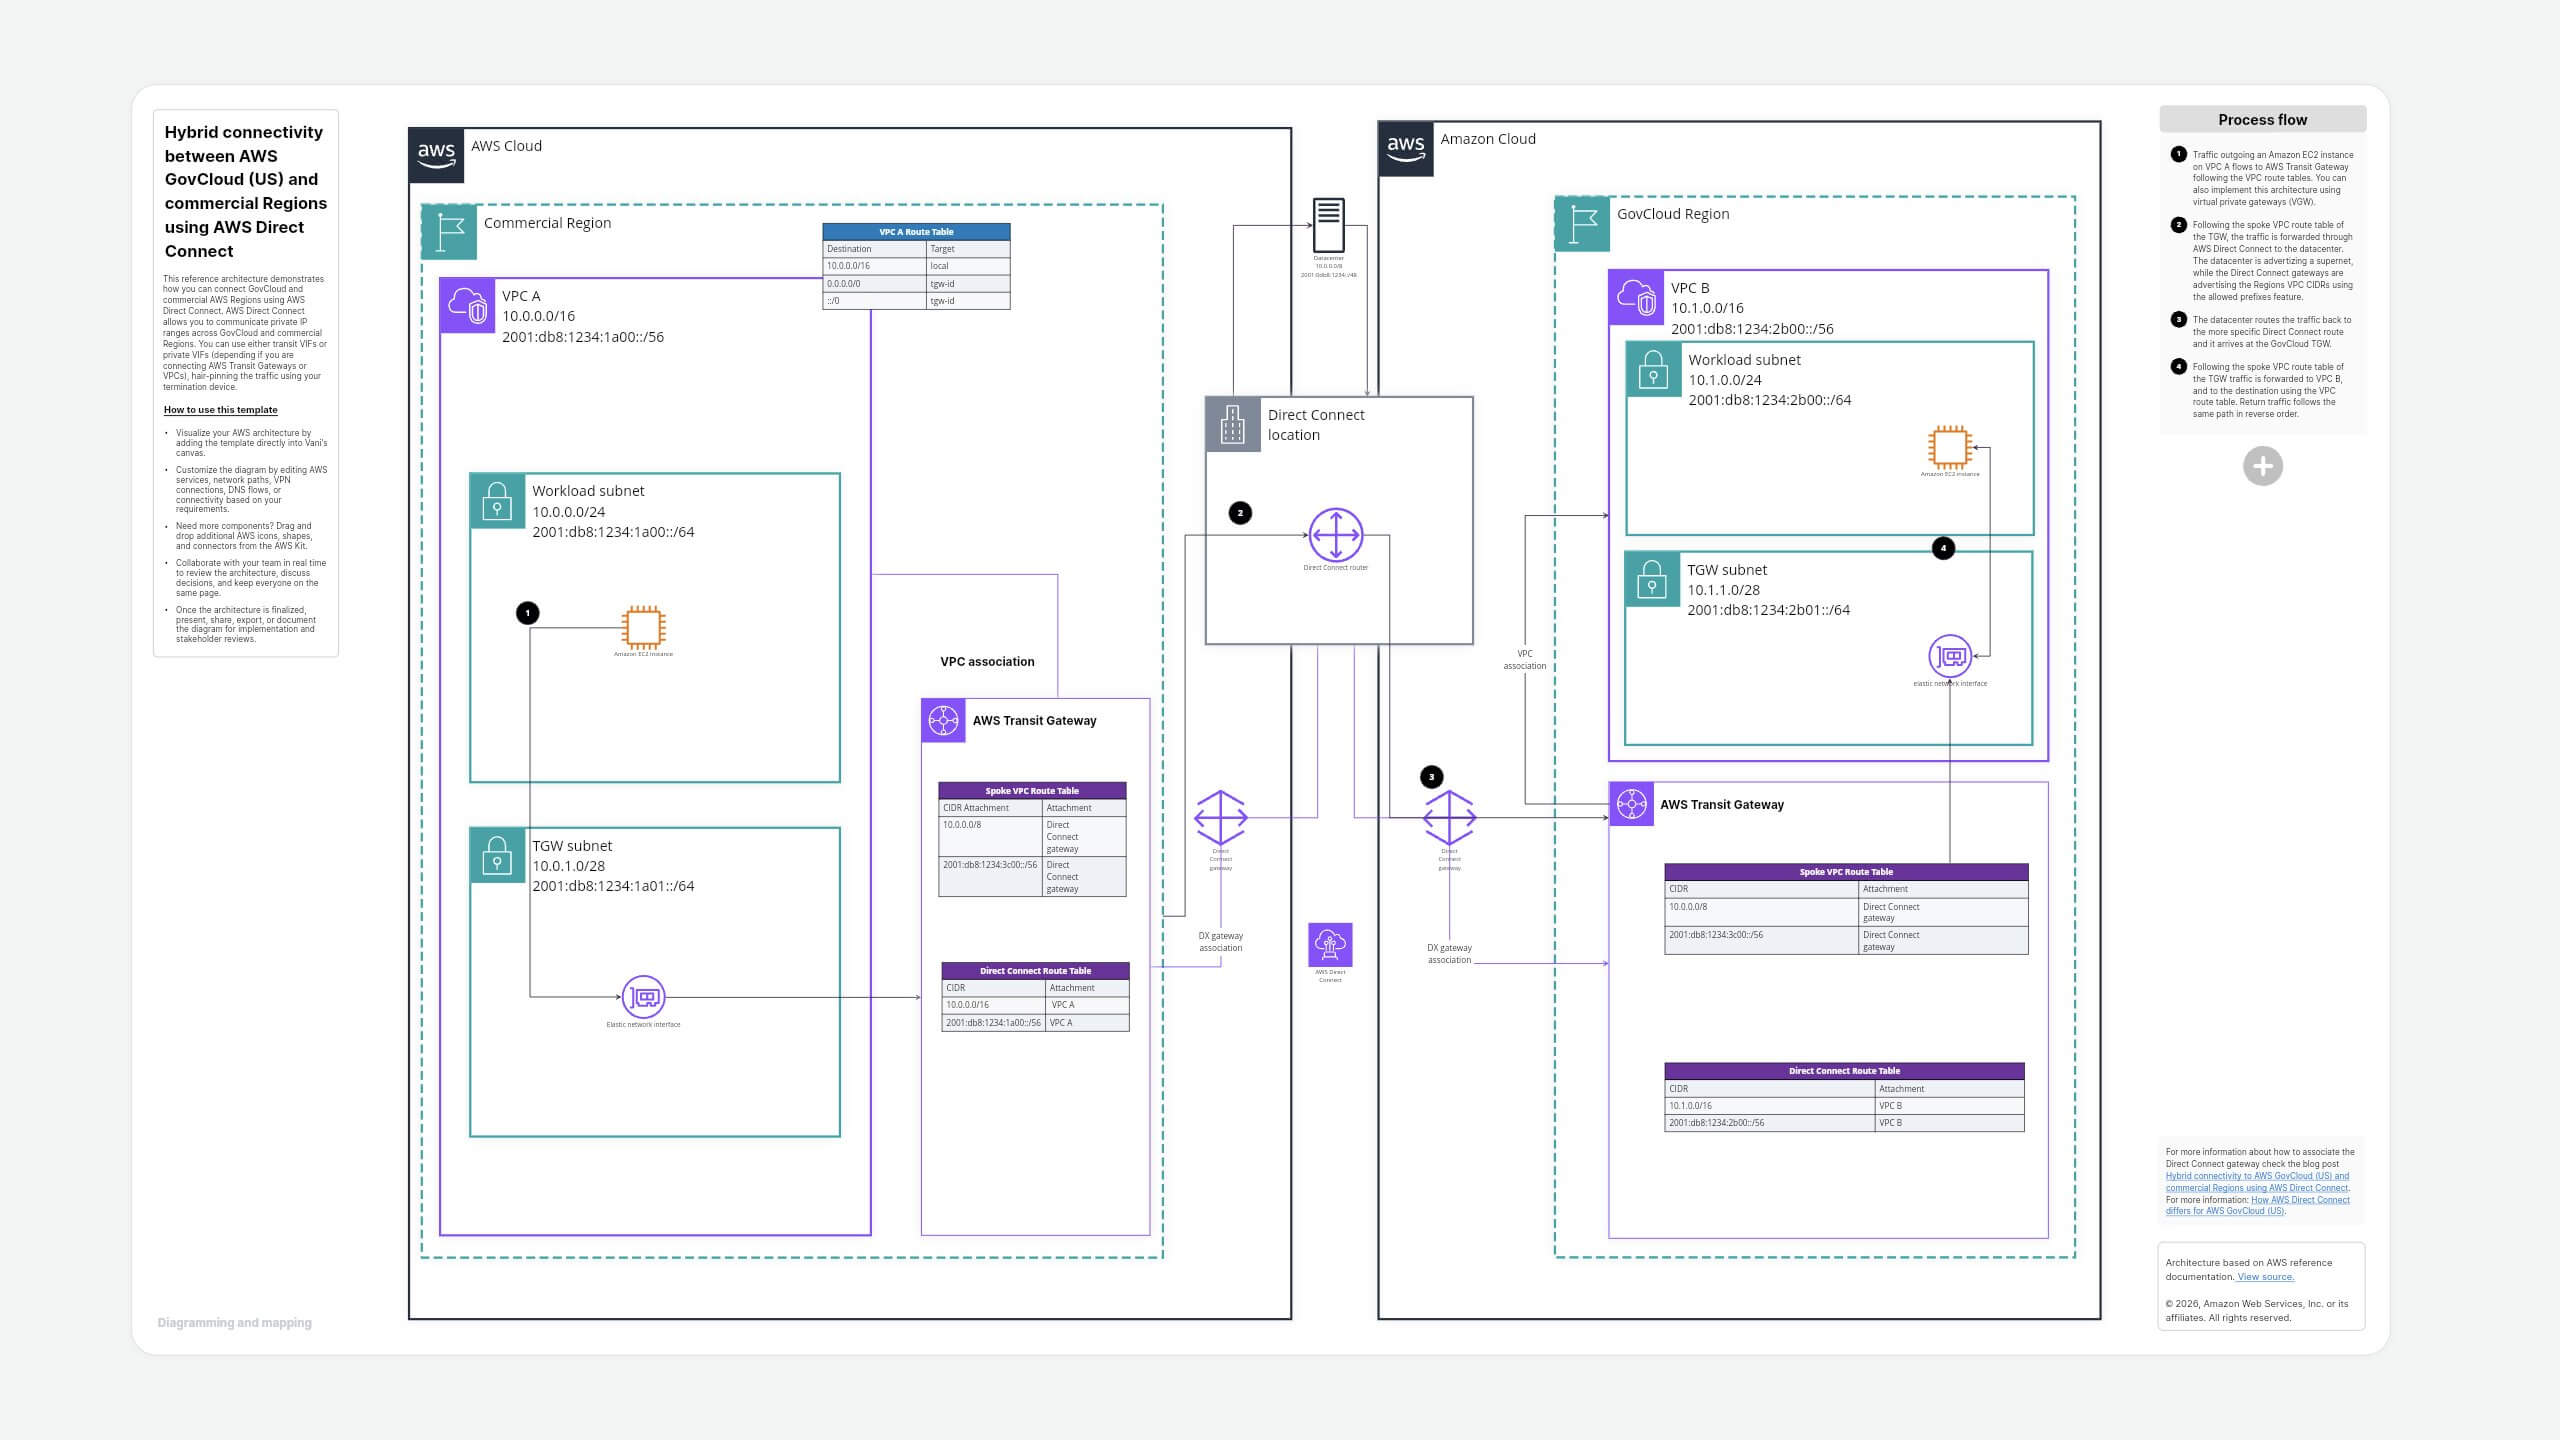Screen dimensions: 2560x1440
Task: Open the Hybrid connectivity to AWS GovCloud blog link
Action: [x=2258, y=1182]
